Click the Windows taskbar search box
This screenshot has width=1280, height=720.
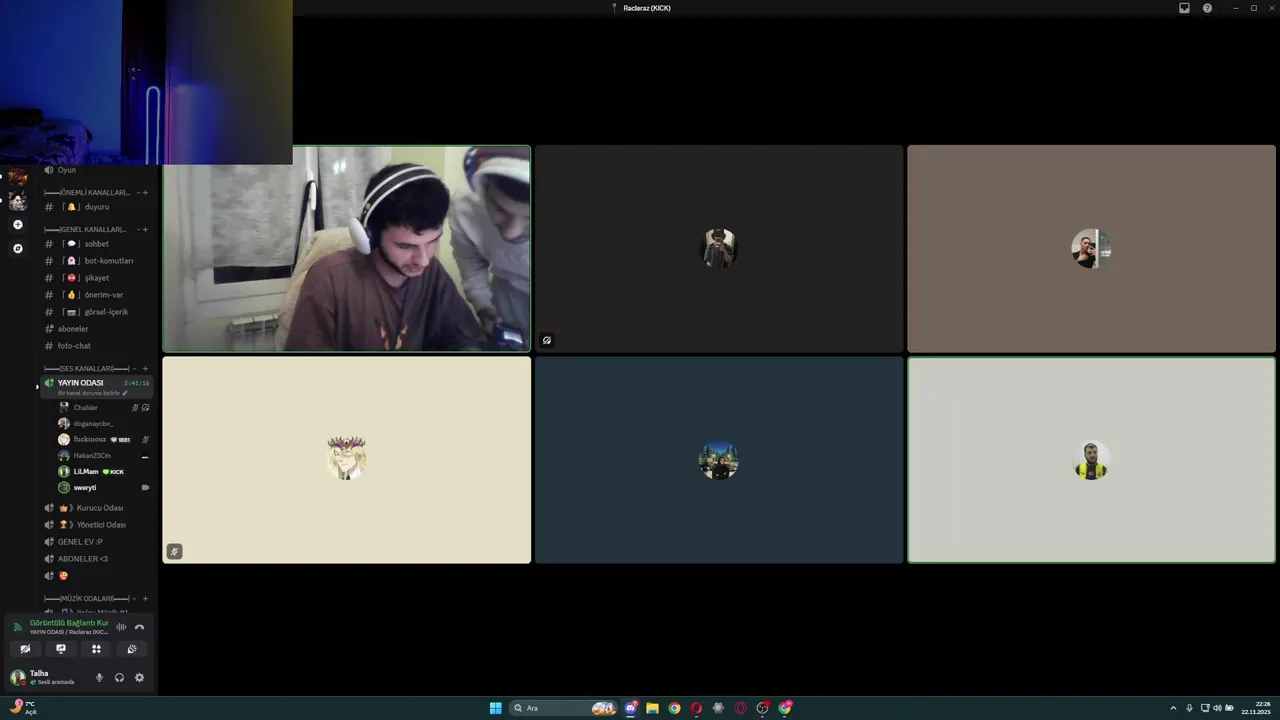point(564,708)
